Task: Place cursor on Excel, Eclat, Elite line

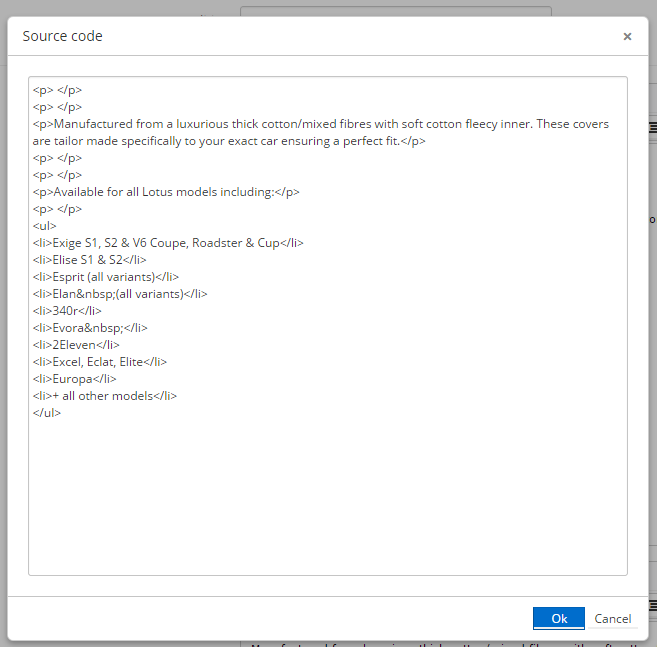Action: 100,362
